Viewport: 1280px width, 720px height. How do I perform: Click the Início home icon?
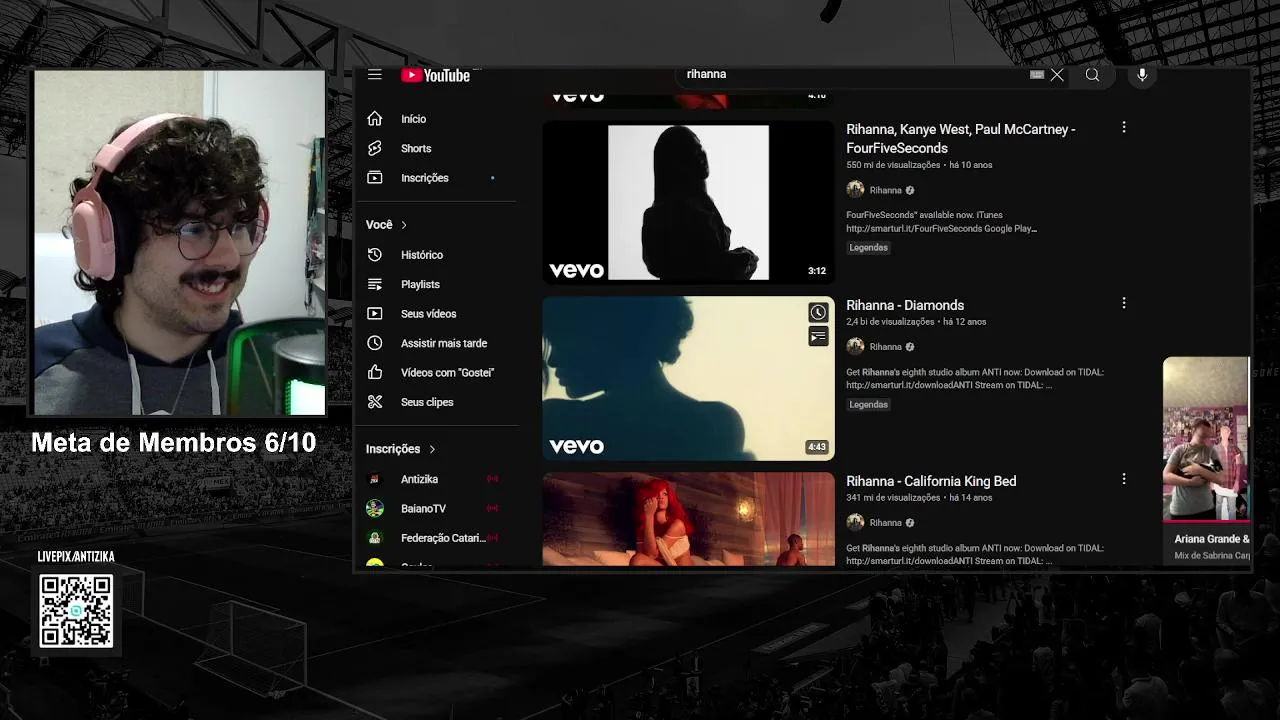(x=375, y=119)
